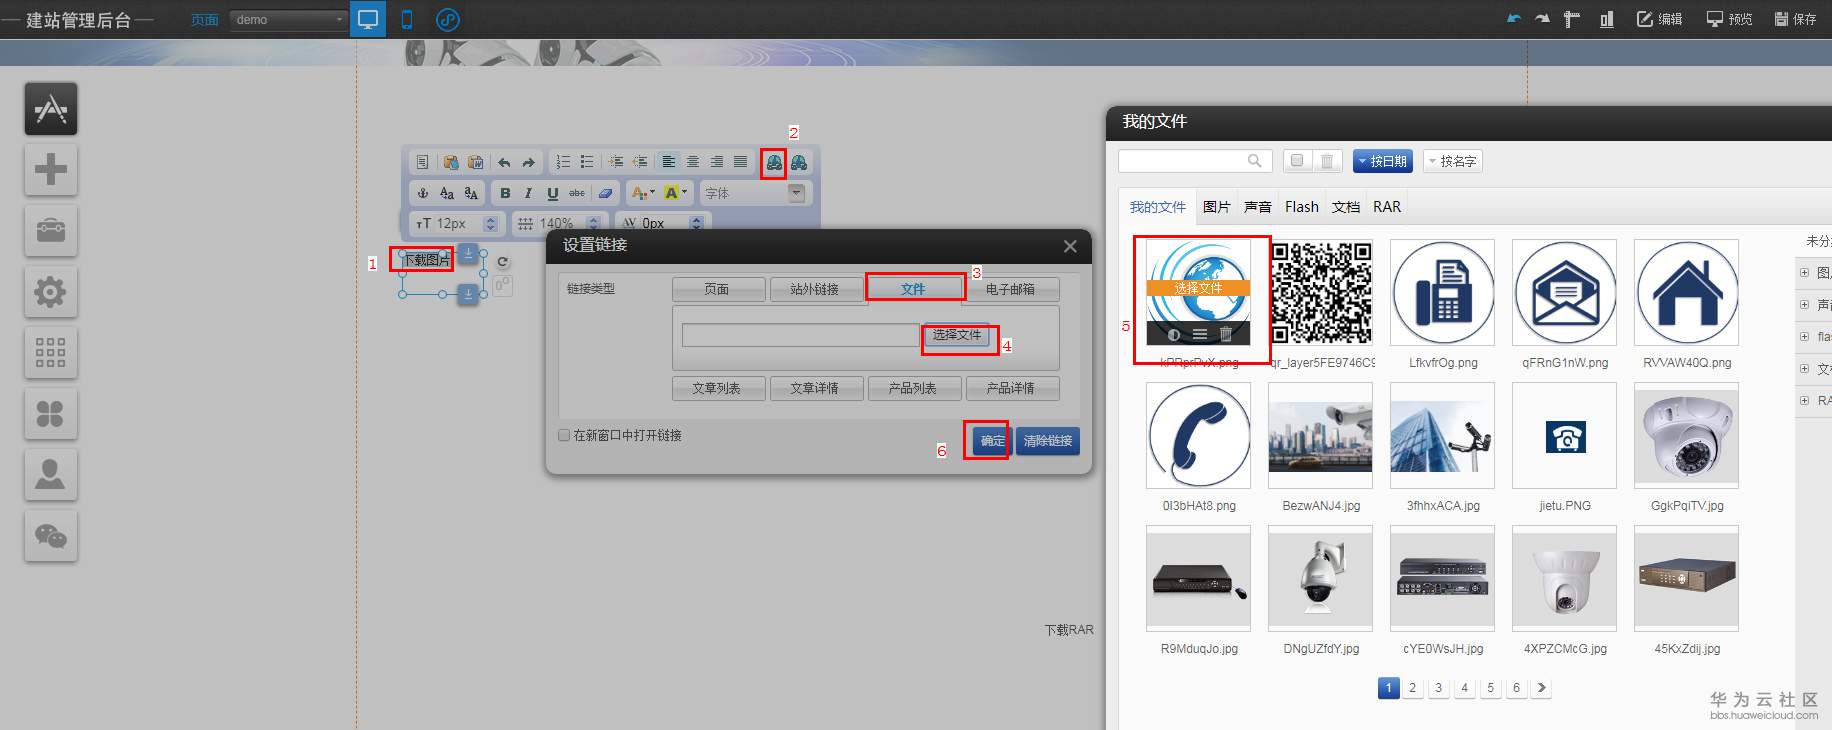The image size is (1832, 730).
Task: Apply bold formatting in editor toolbar
Action: coord(505,193)
